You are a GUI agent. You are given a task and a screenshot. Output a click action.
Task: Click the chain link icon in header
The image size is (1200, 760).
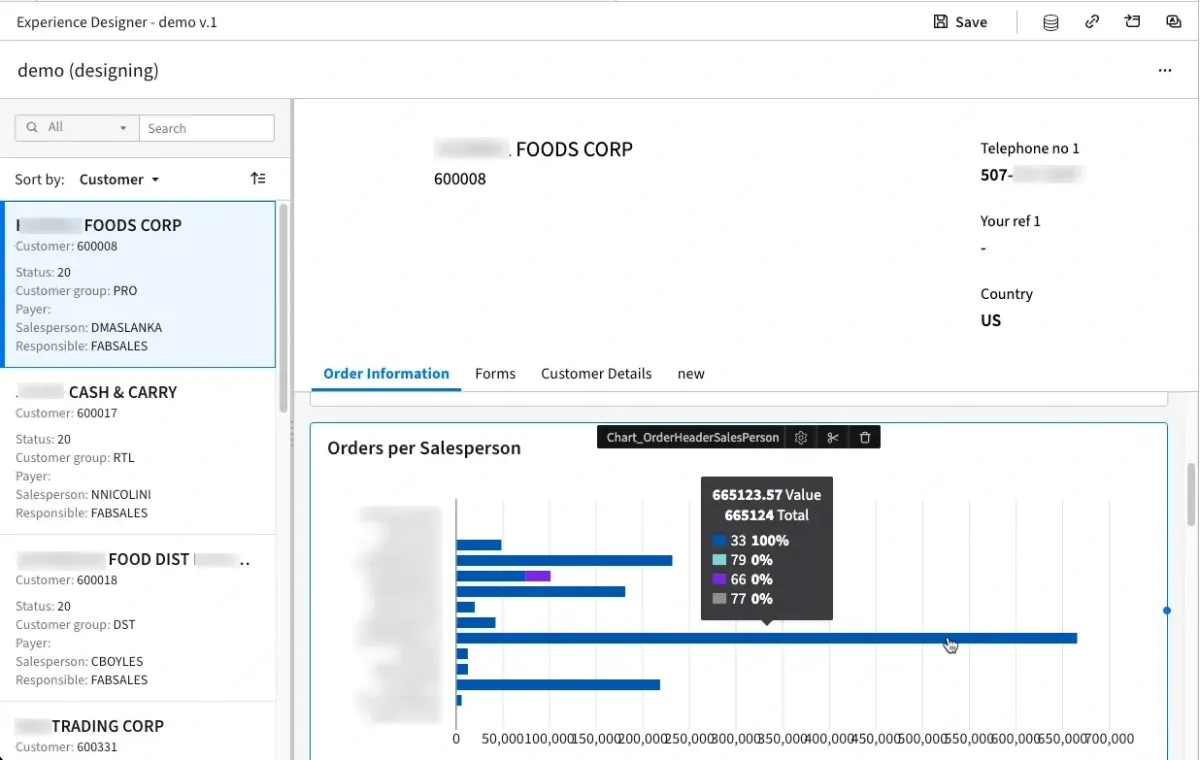coord(1092,22)
